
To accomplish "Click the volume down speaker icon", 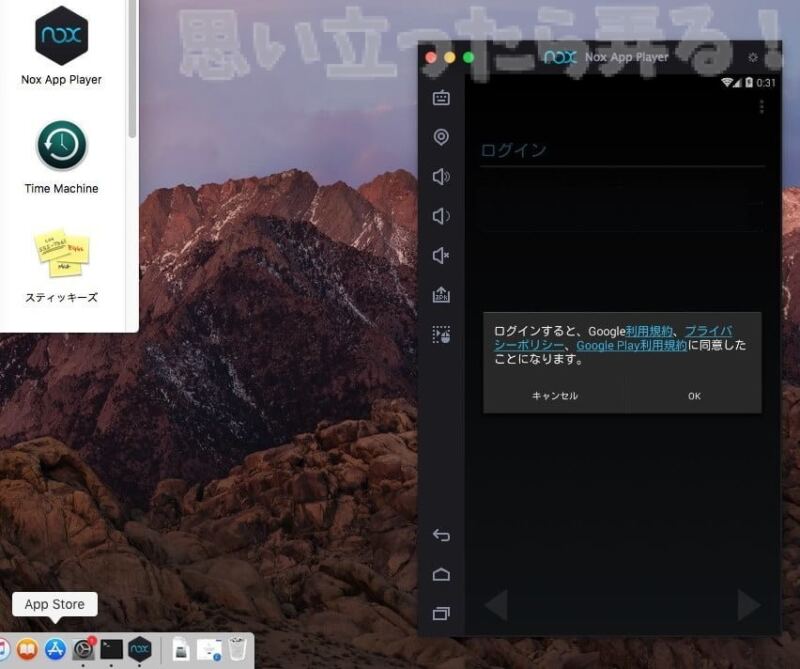I will click(x=441, y=216).
